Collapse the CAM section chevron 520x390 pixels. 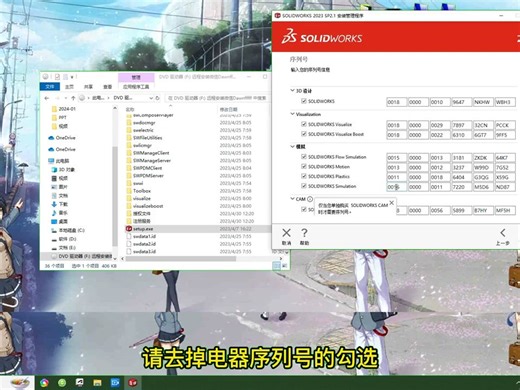tap(292, 199)
